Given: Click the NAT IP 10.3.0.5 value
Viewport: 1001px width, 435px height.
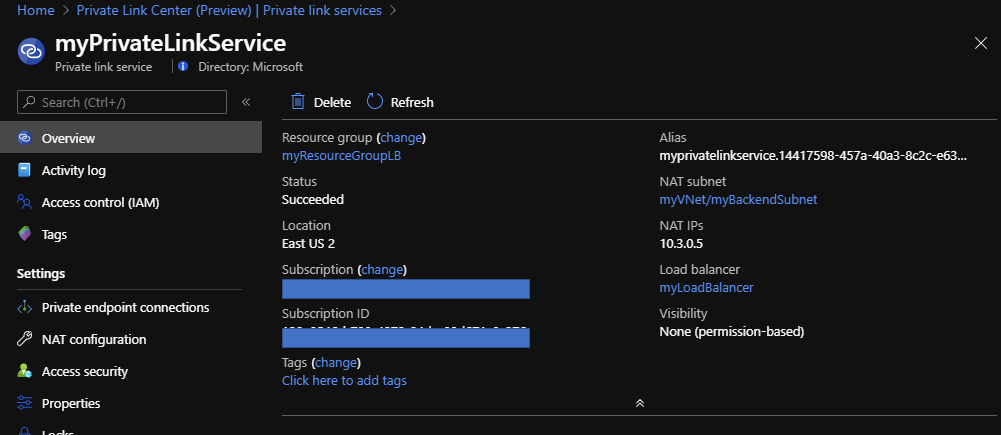Looking at the screenshot, I should tap(681, 243).
